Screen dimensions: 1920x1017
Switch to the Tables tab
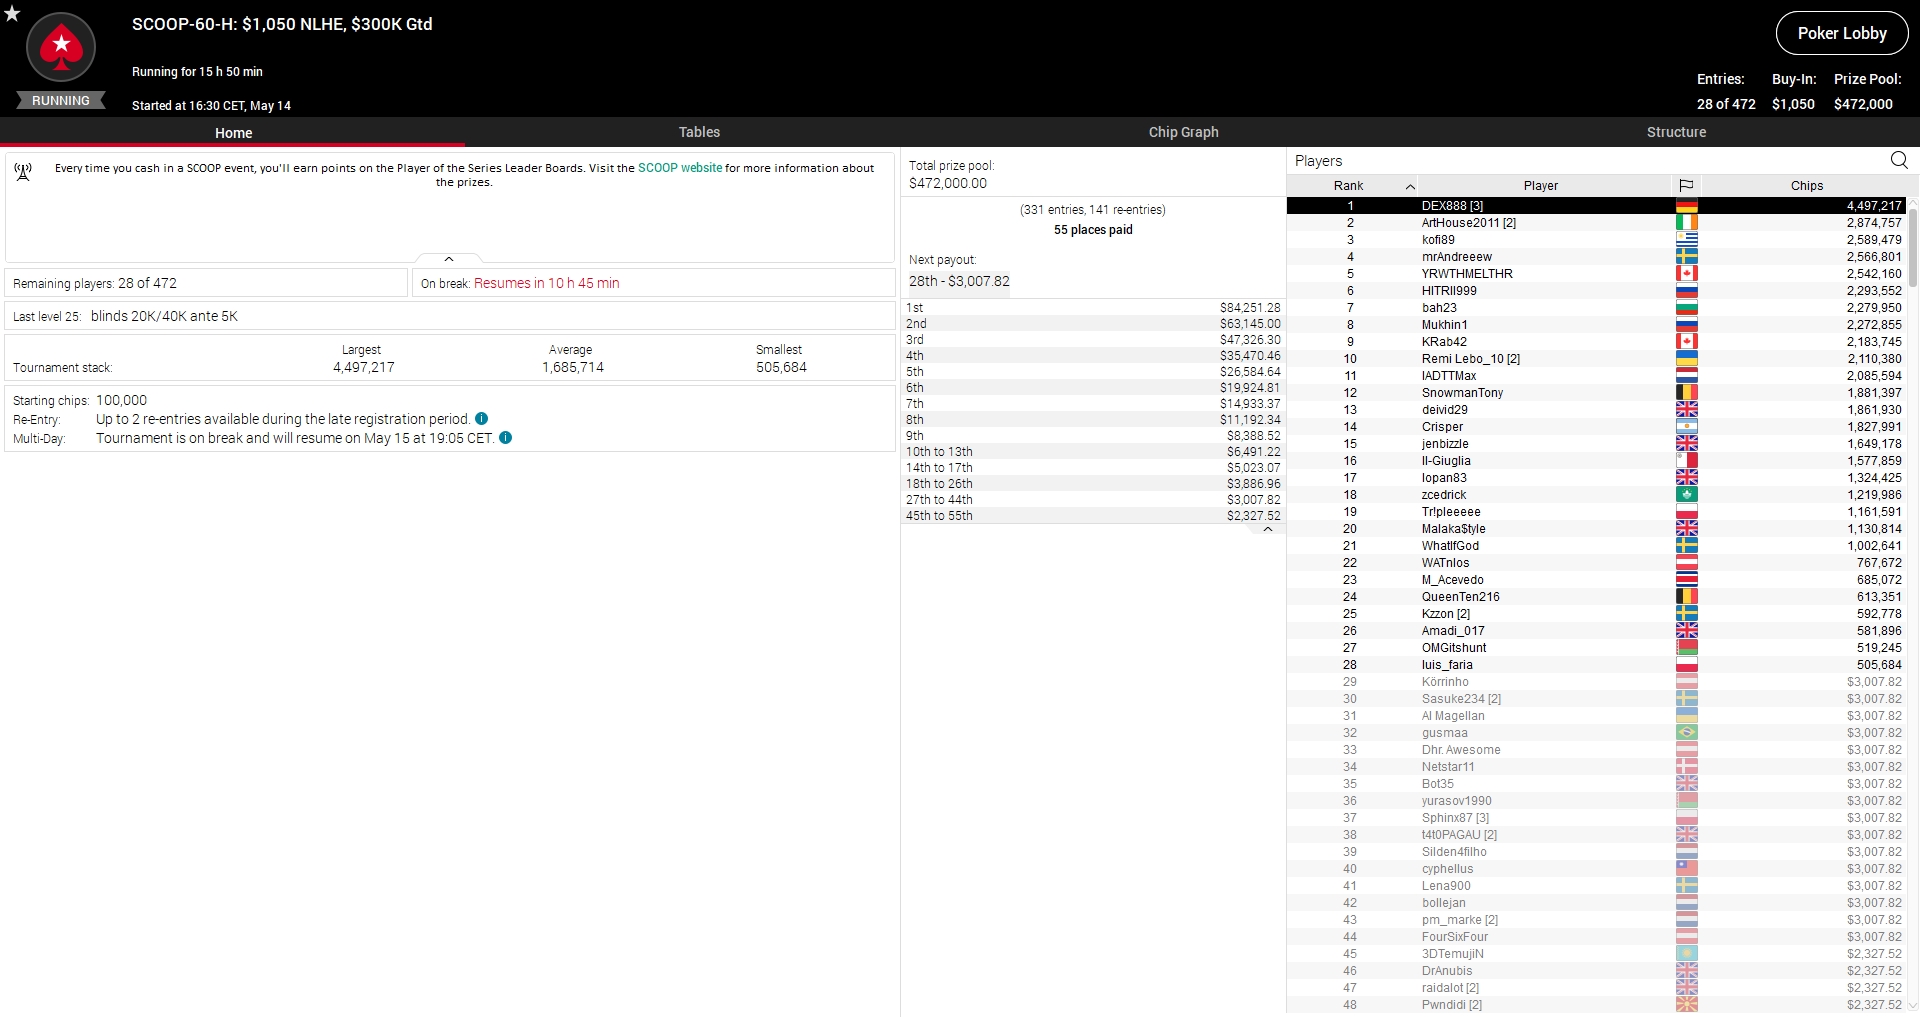point(699,132)
